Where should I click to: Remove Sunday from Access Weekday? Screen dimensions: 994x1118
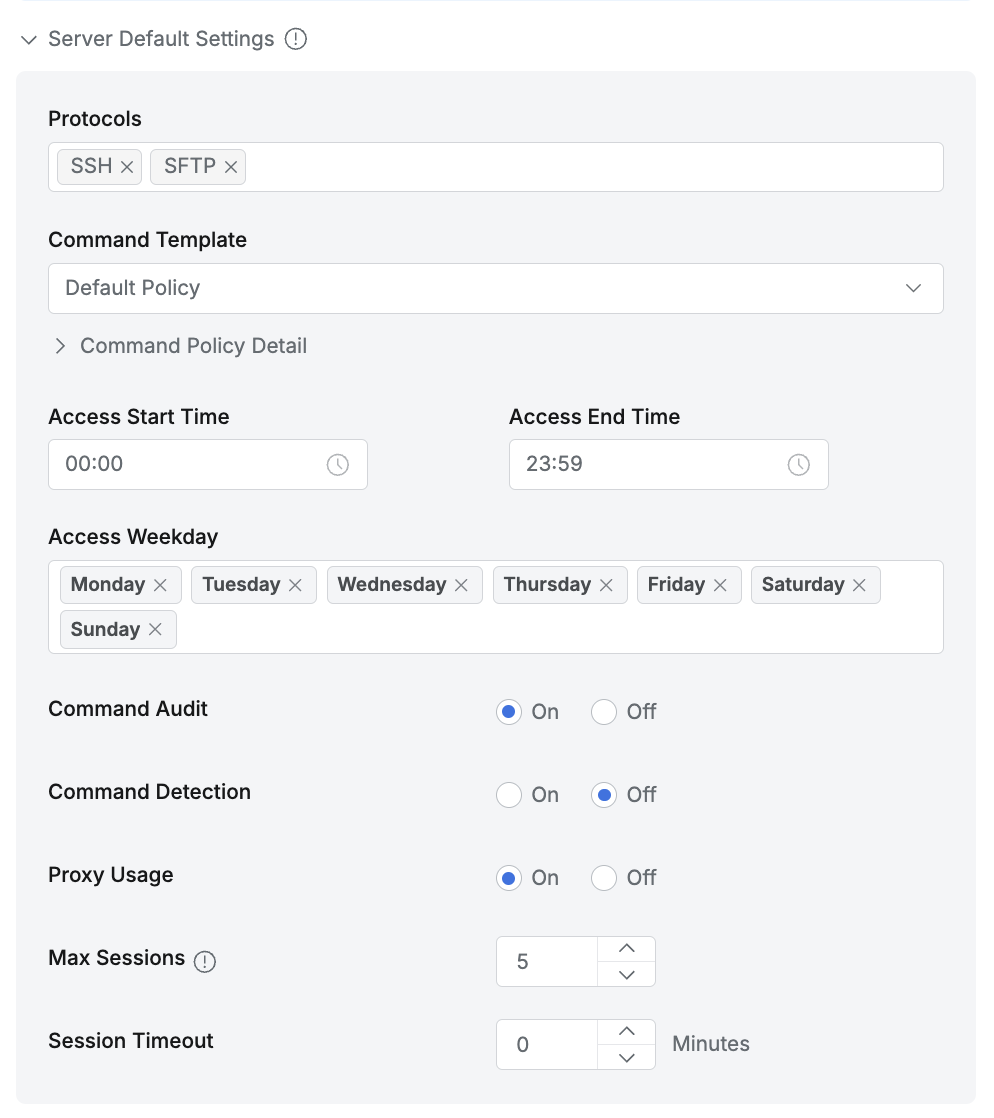tap(155, 630)
